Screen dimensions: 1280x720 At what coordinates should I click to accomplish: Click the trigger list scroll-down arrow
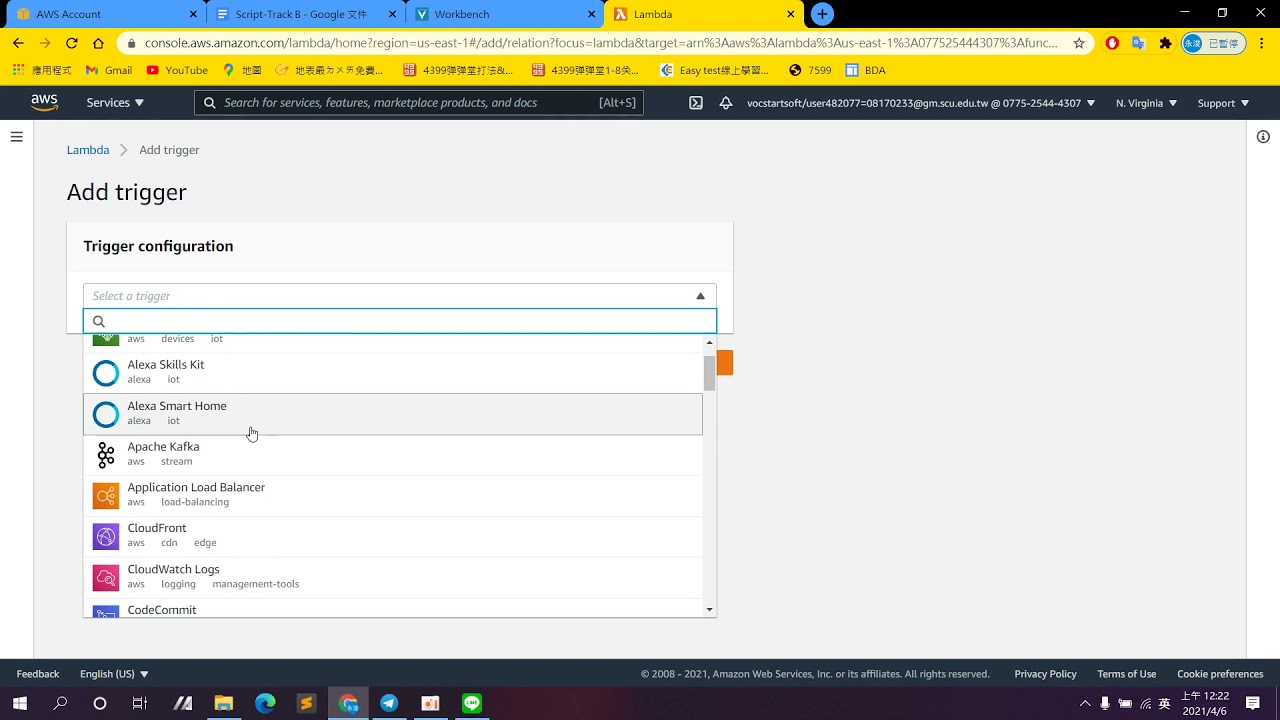709,609
